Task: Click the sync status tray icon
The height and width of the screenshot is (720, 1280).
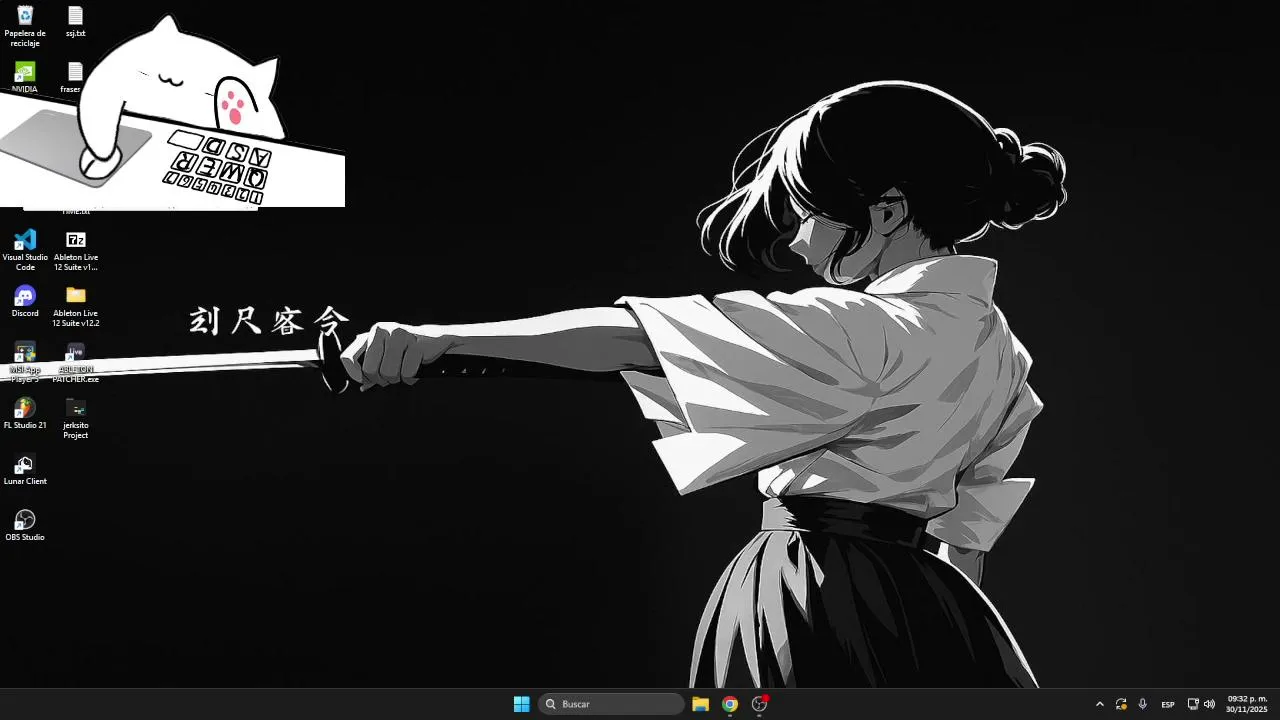Action: [1121, 704]
